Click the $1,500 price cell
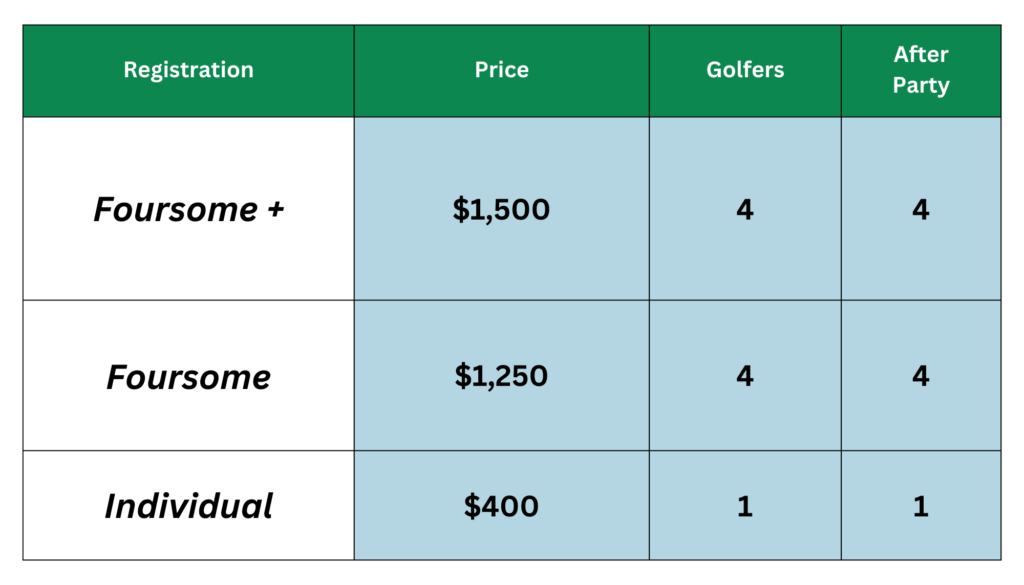1024x585 pixels. point(502,209)
